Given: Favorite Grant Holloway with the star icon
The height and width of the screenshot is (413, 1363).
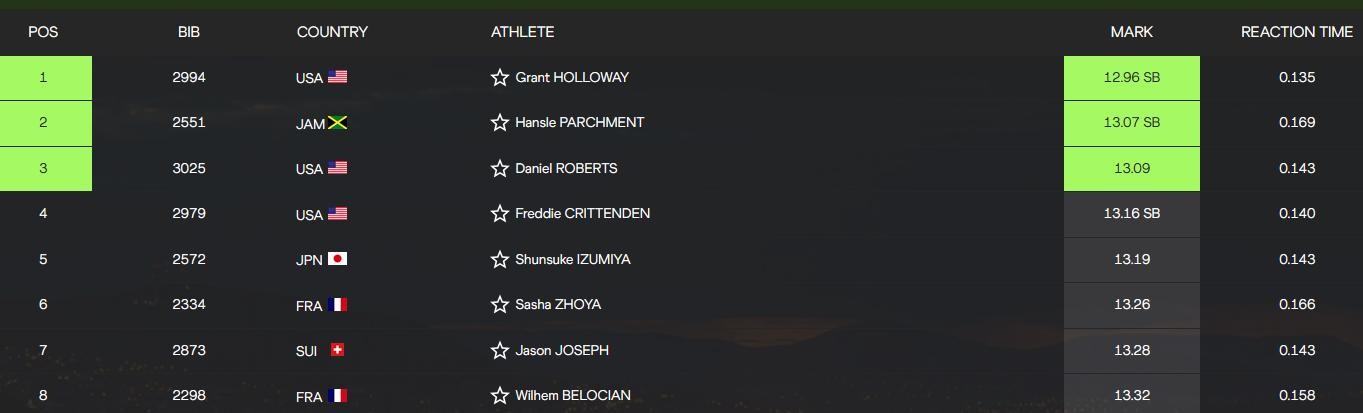Looking at the screenshot, I should click(x=500, y=77).
